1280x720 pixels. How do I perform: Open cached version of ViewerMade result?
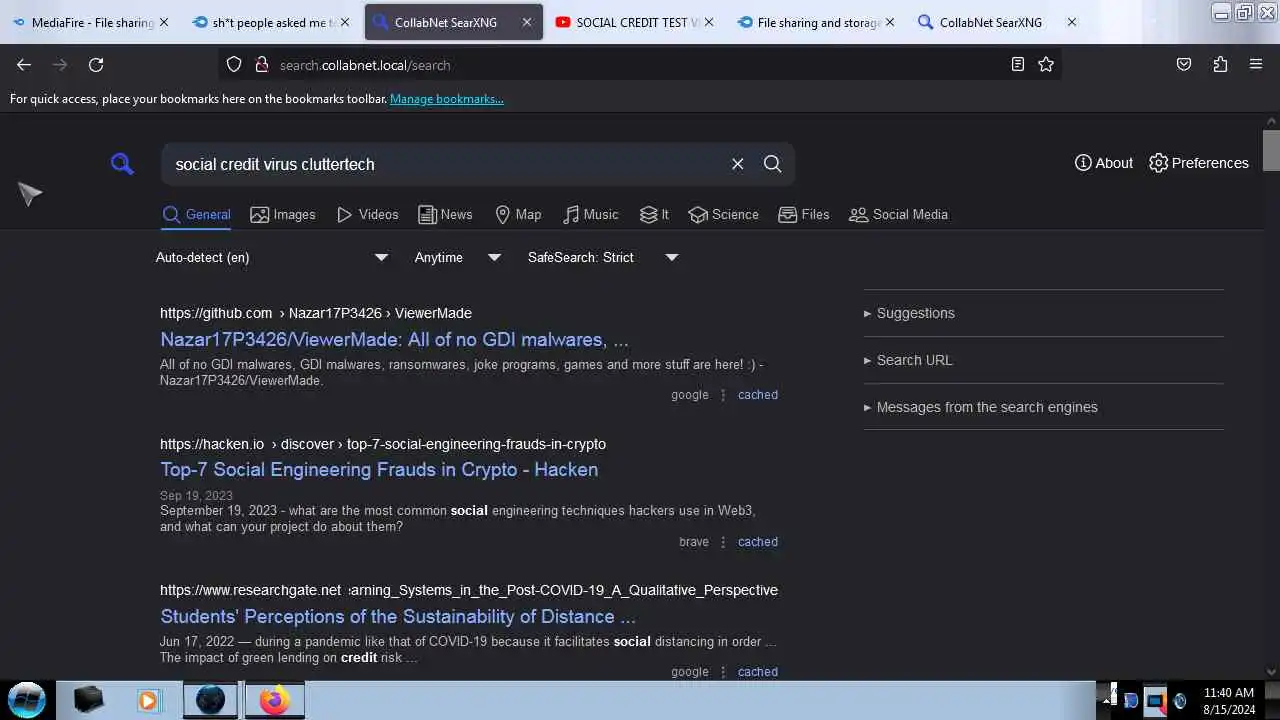pos(757,395)
